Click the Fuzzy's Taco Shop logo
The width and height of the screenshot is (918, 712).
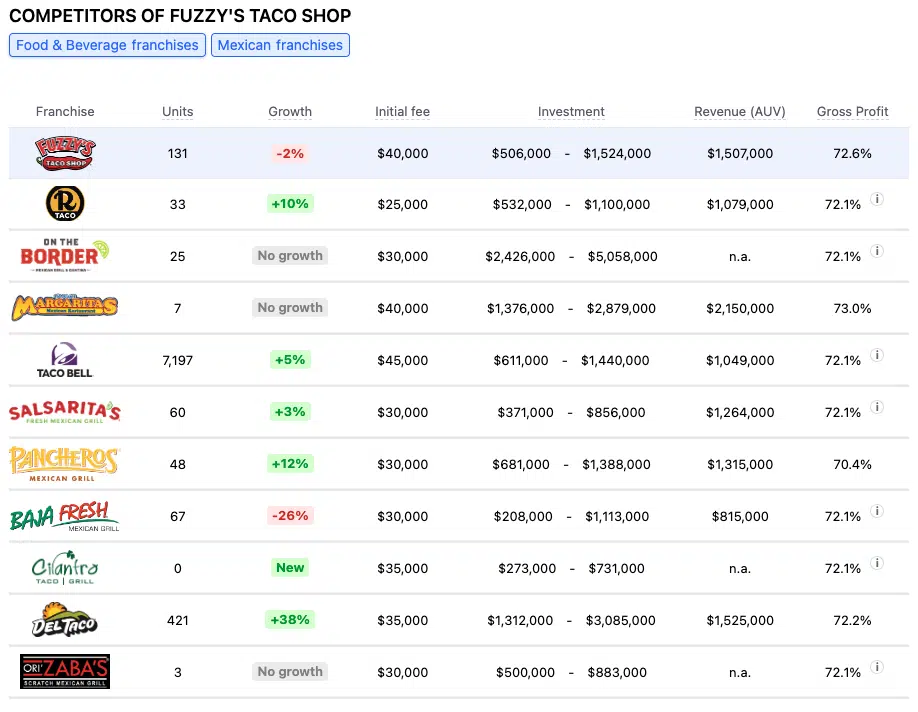coord(65,154)
